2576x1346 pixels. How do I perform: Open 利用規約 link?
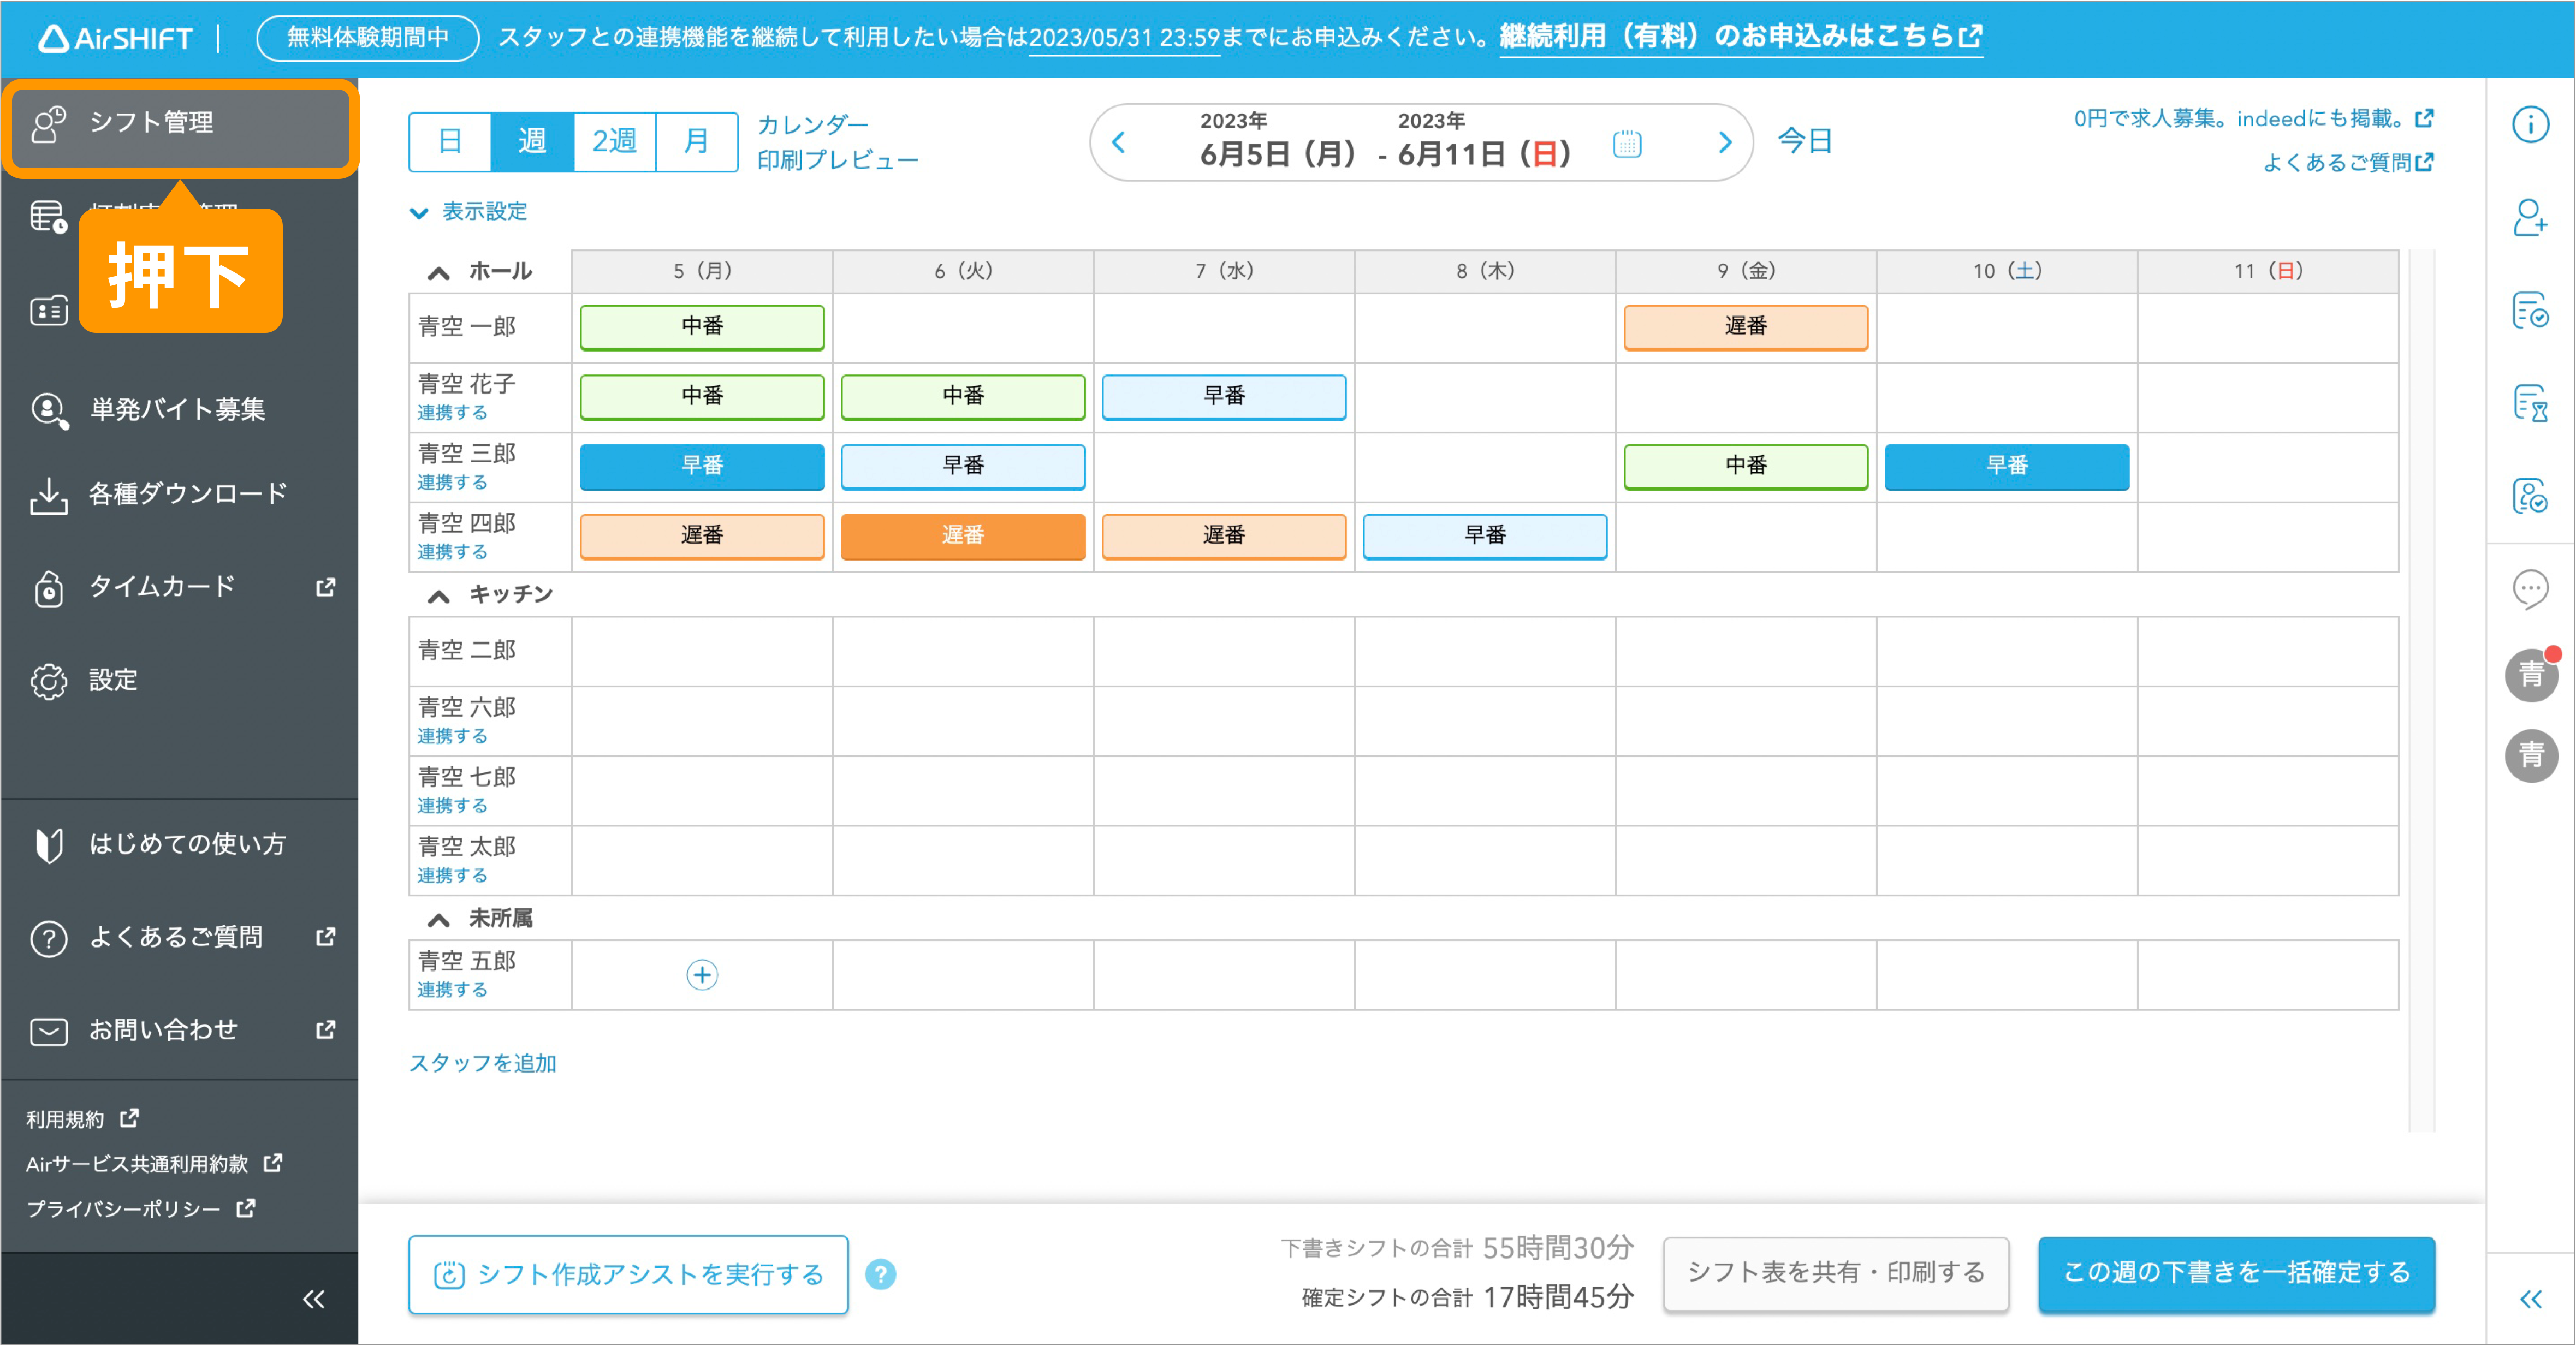pyautogui.click(x=82, y=1119)
